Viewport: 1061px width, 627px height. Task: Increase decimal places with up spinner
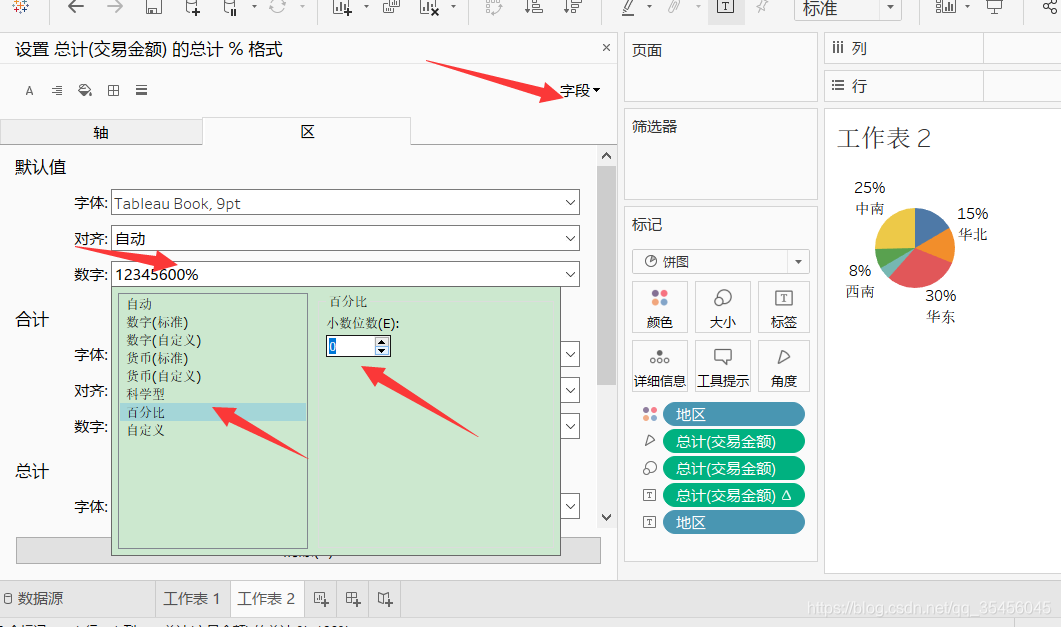382,342
